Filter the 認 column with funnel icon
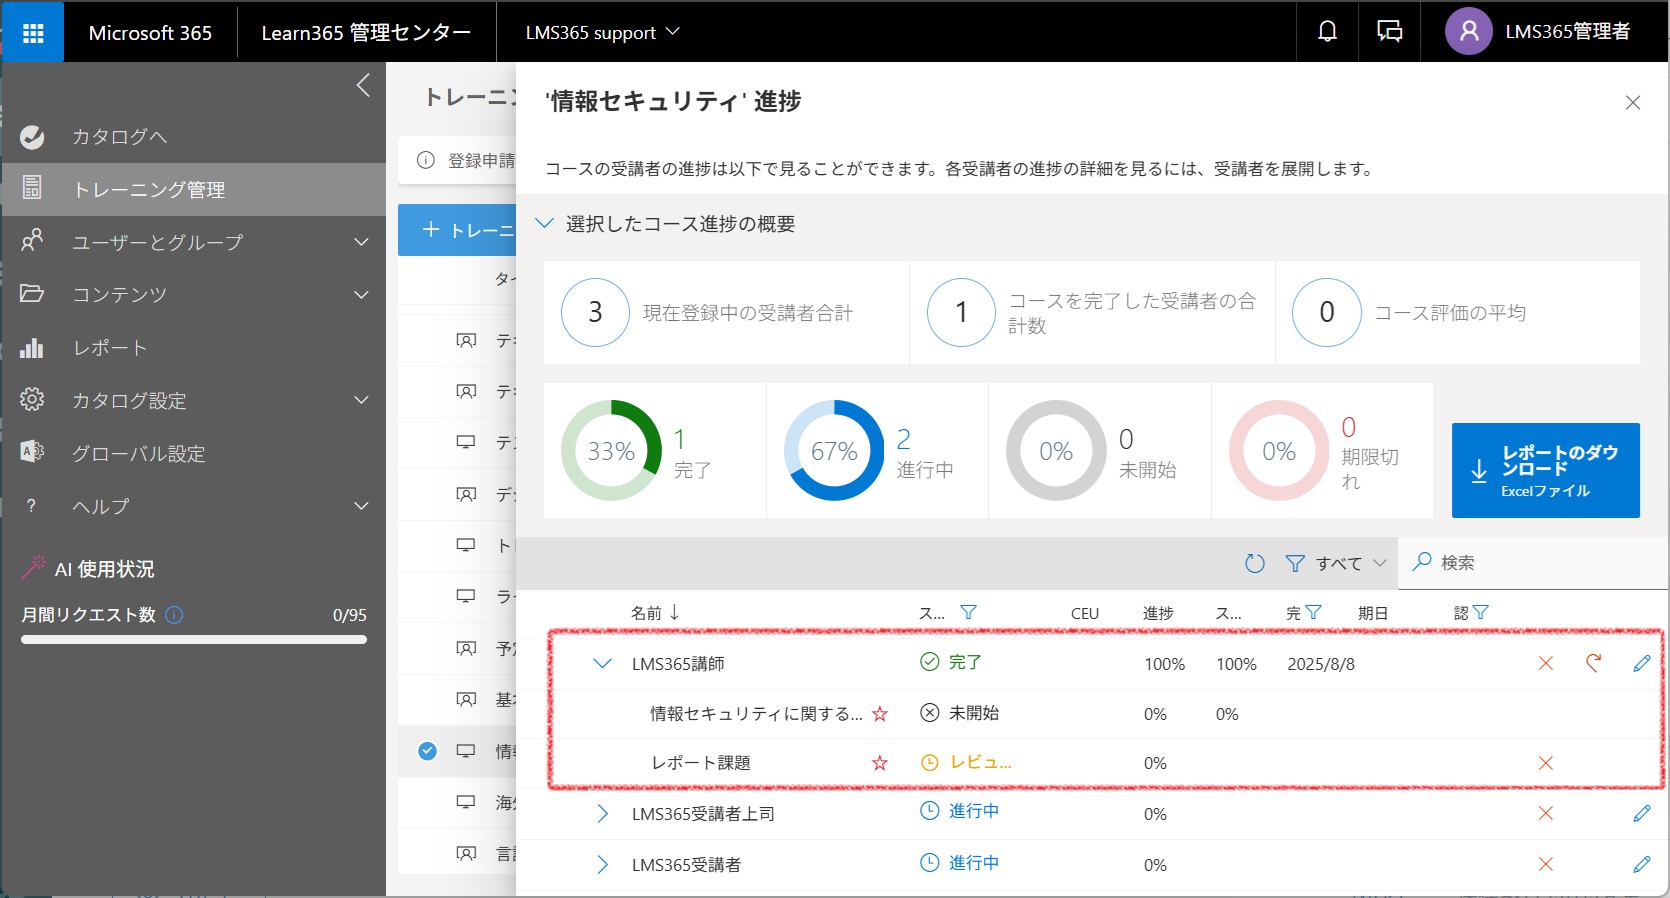1670x898 pixels. click(1481, 613)
